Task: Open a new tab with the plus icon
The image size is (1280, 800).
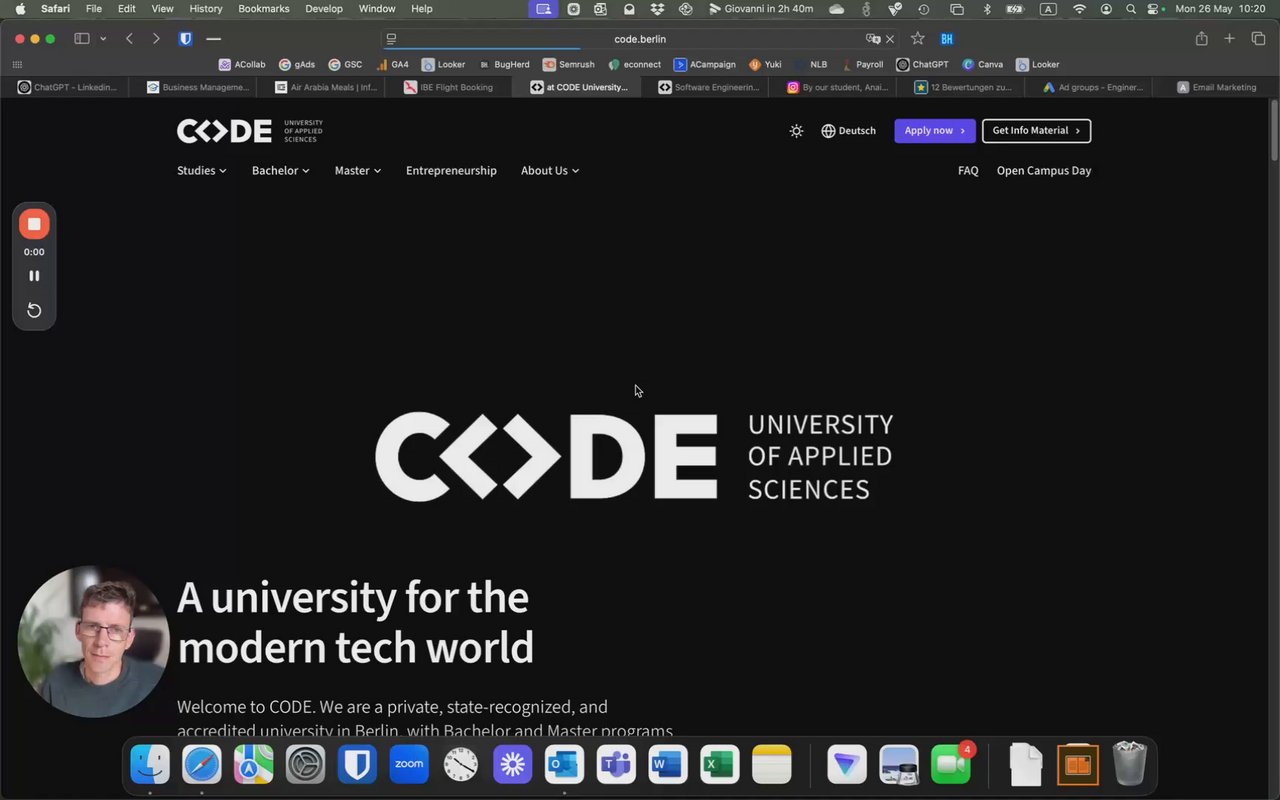Action: (1230, 39)
